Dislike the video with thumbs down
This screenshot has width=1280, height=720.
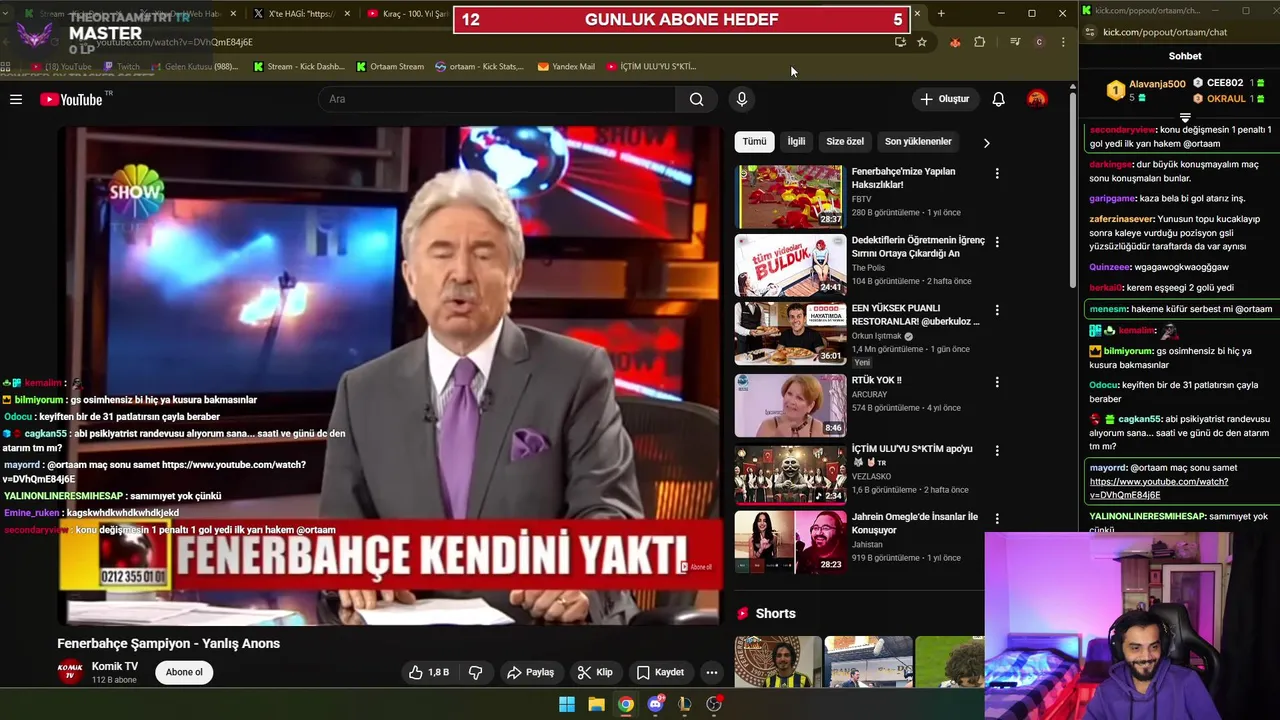pos(476,672)
